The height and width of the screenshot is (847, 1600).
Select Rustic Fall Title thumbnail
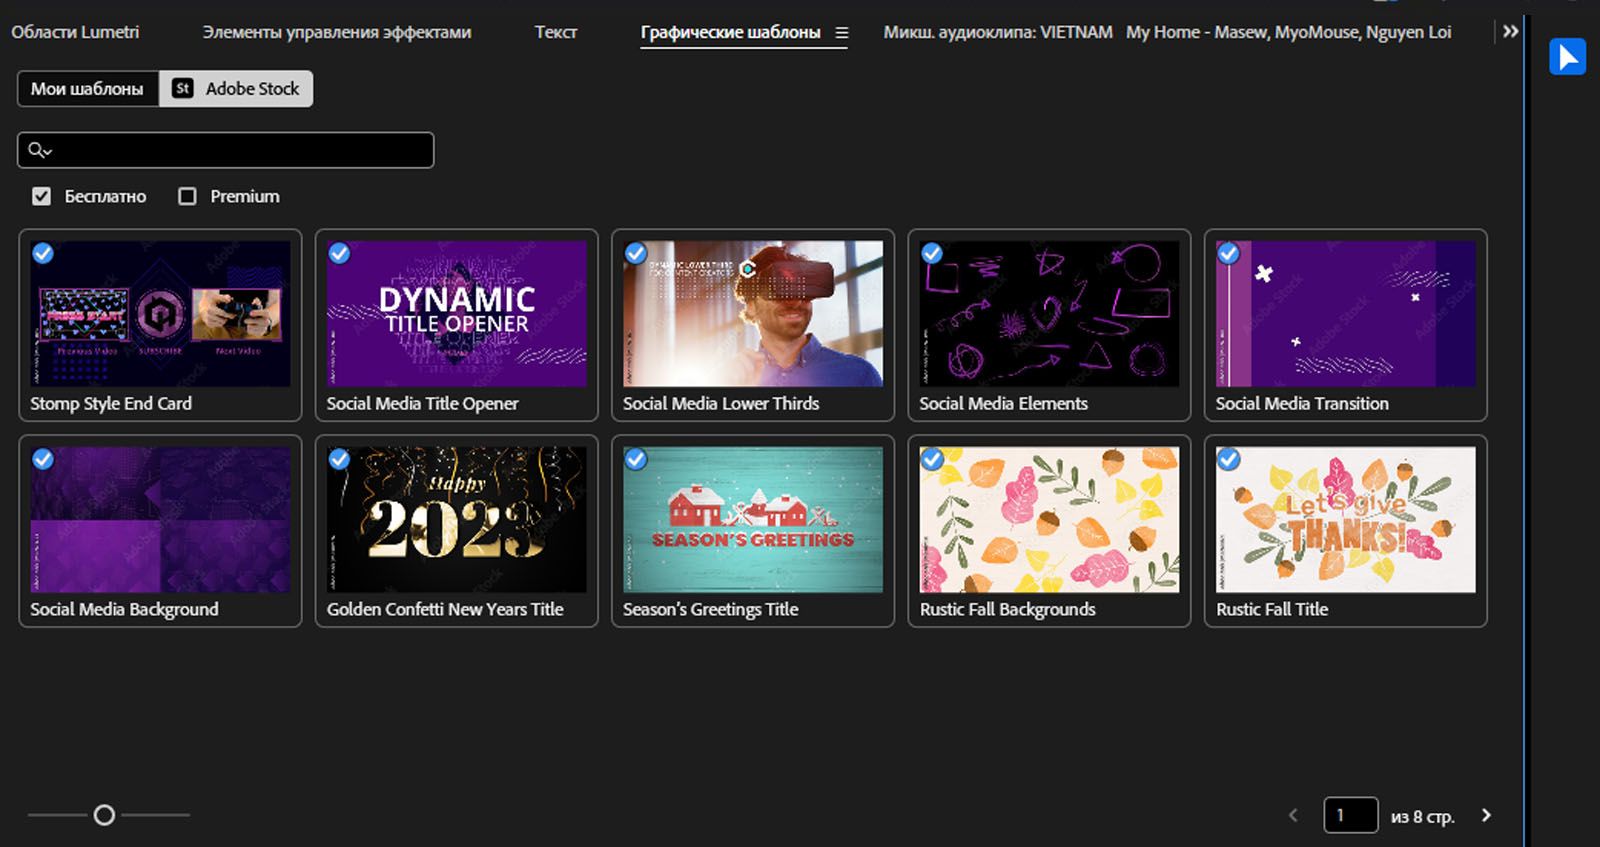tap(1346, 519)
